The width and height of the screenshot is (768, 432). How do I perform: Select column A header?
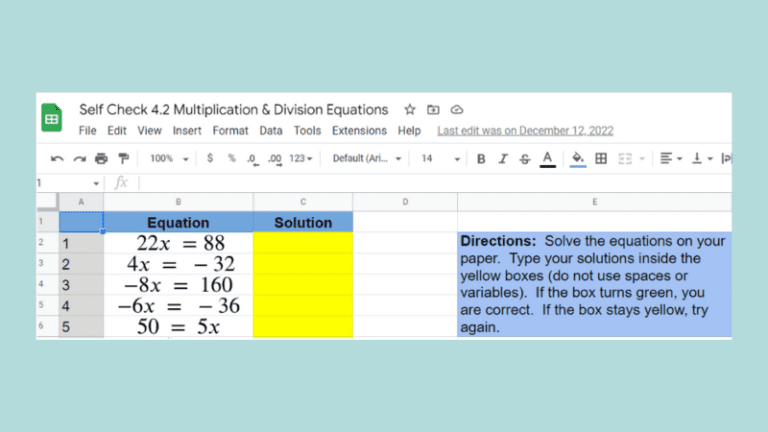click(x=81, y=202)
